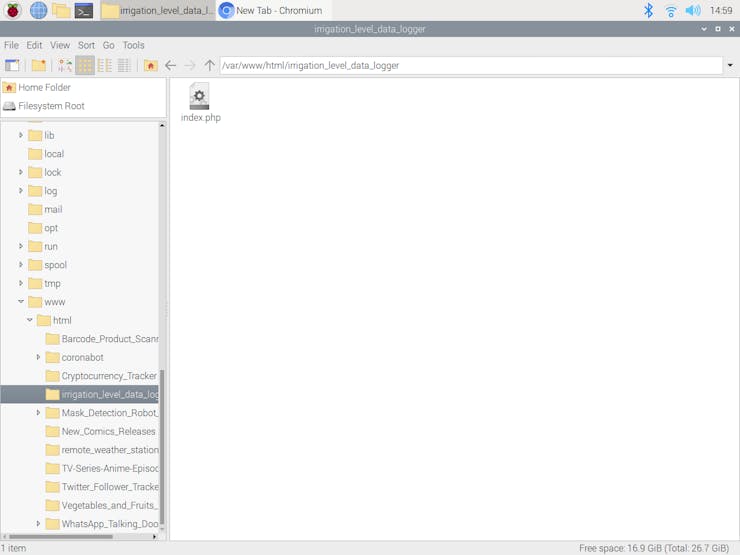Select the opt folder in tree
This screenshot has height=555, width=740.
(x=43, y=228)
